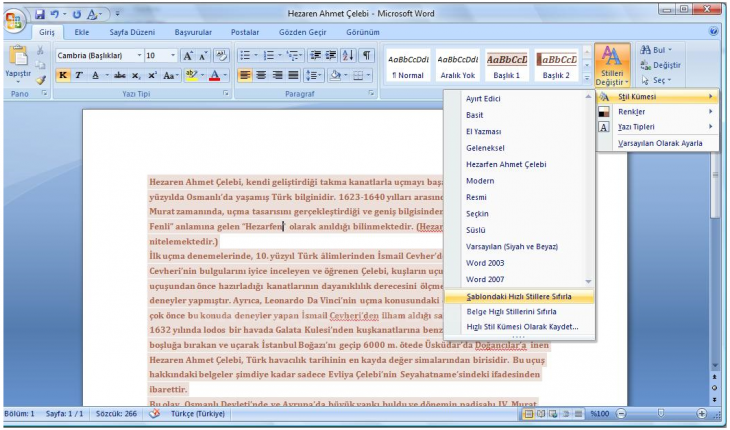Save the document from quick access toolbar

tap(40, 14)
